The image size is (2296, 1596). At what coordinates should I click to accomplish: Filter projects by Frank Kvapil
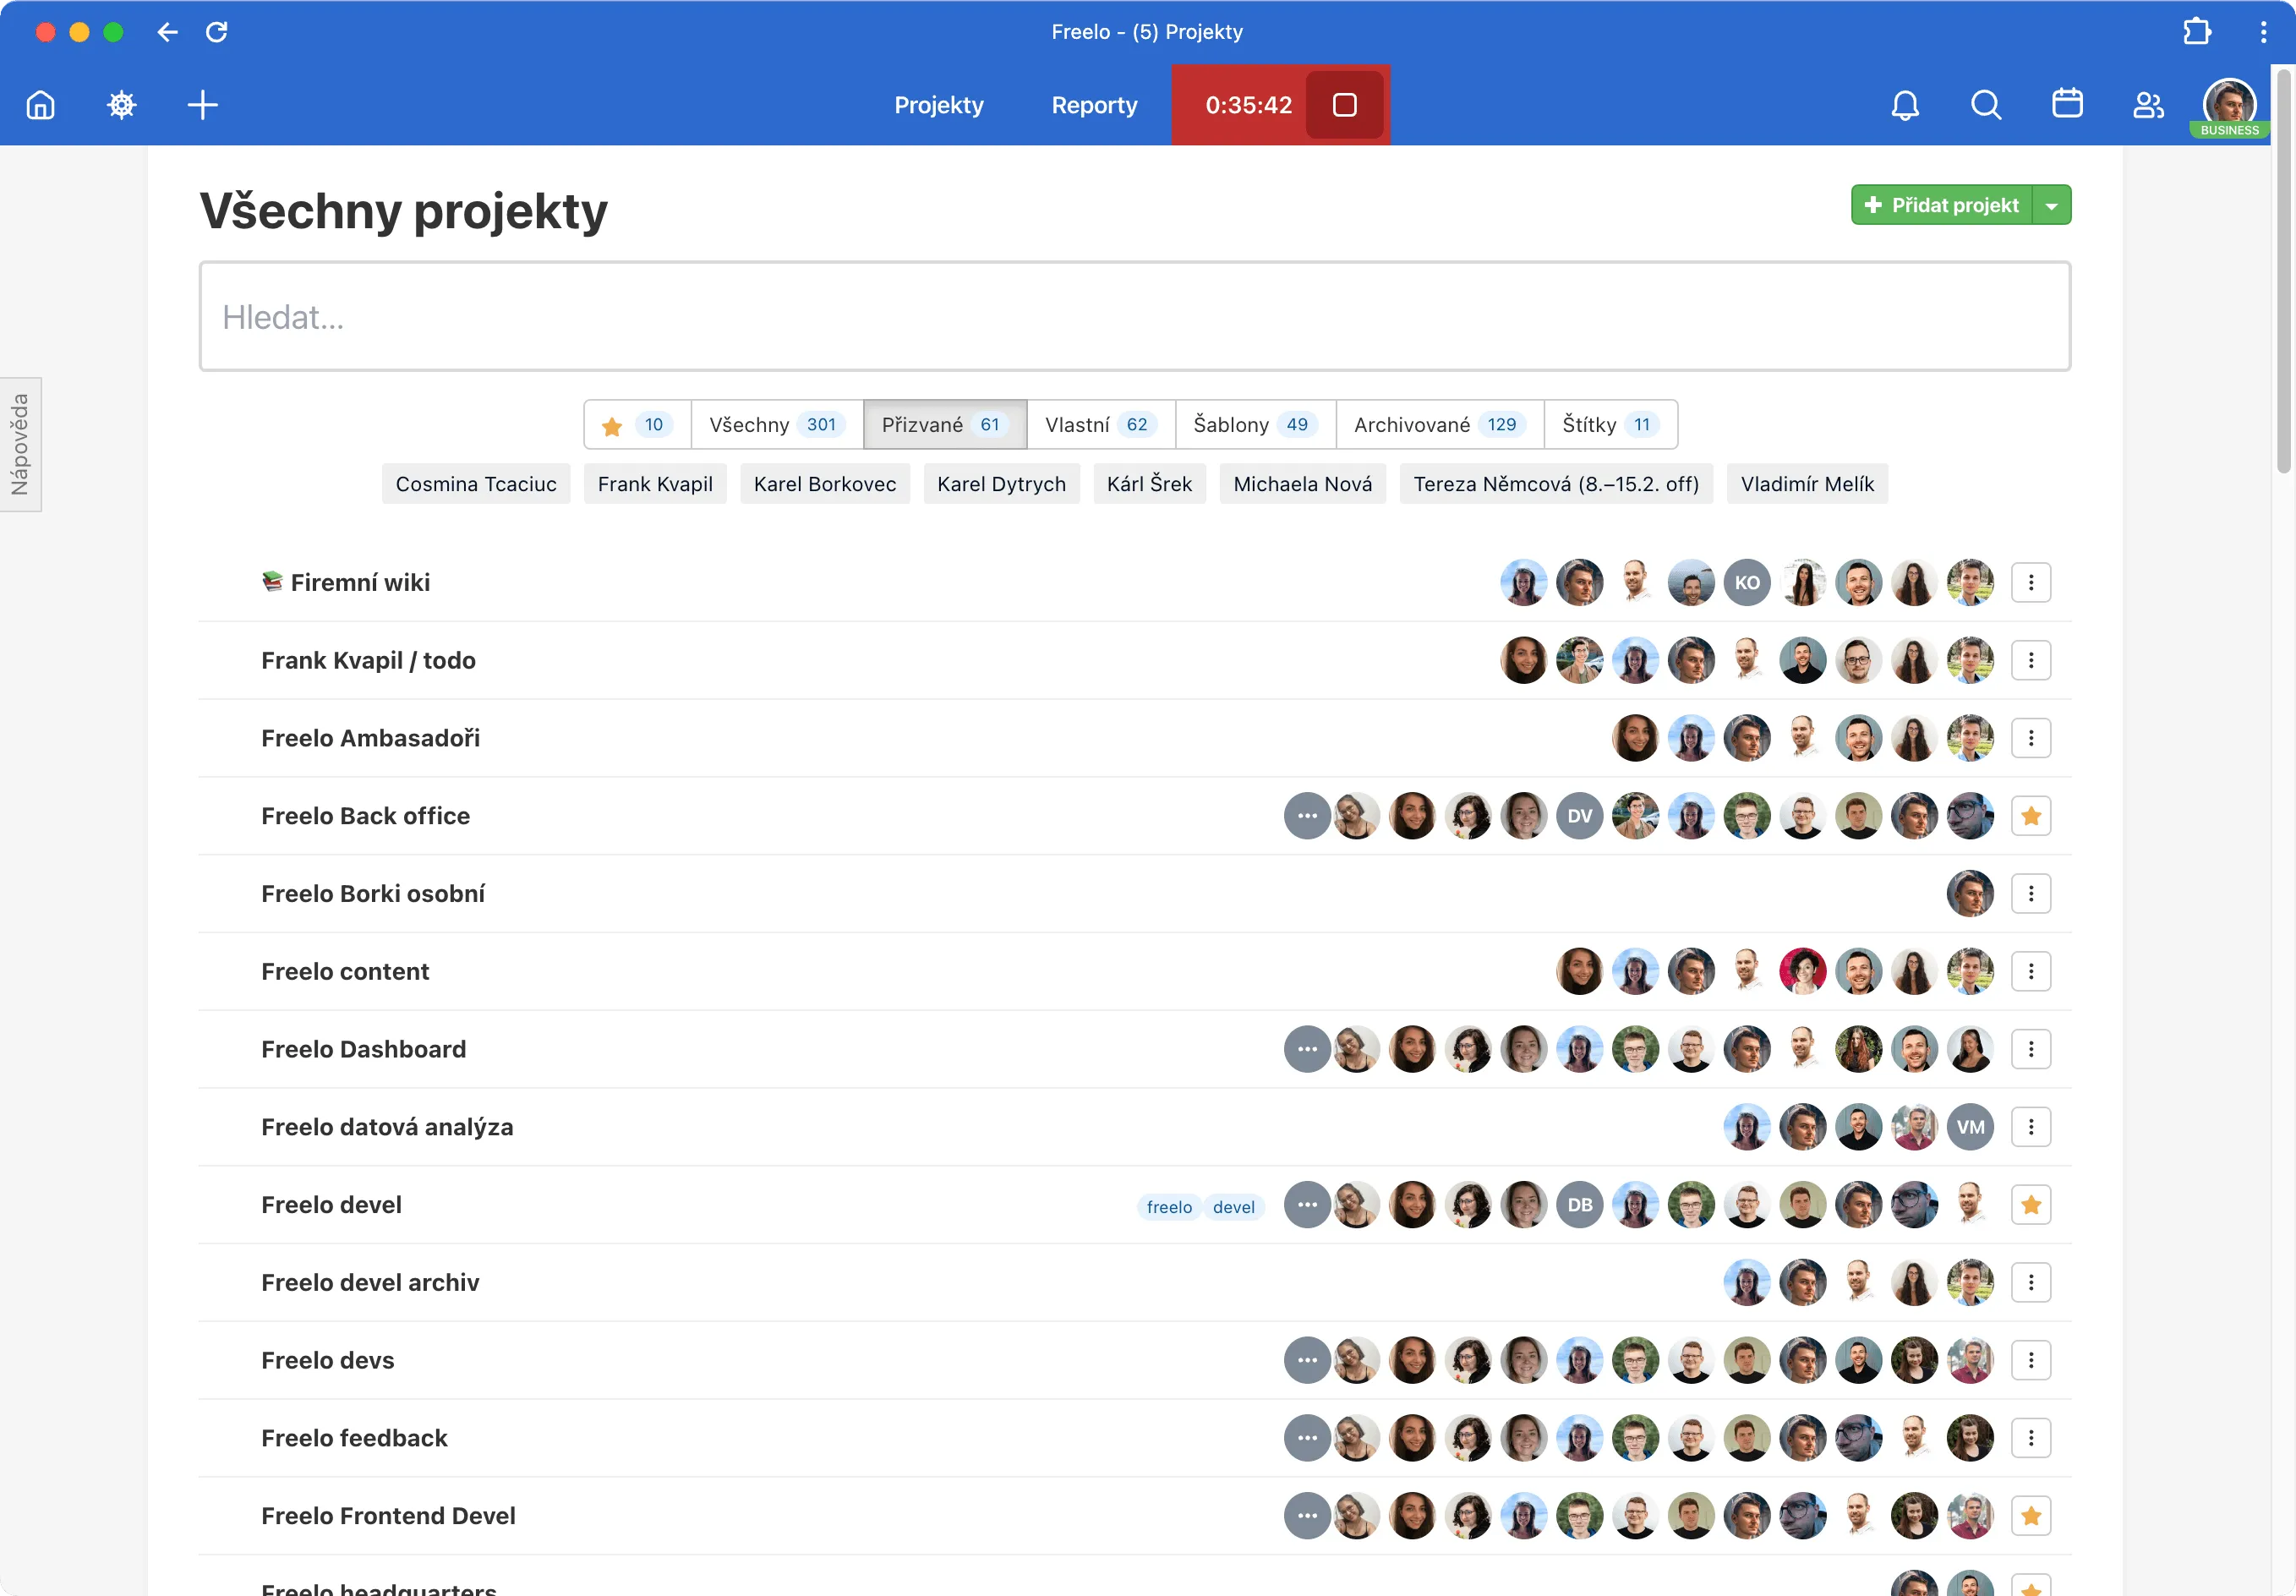point(655,484)
